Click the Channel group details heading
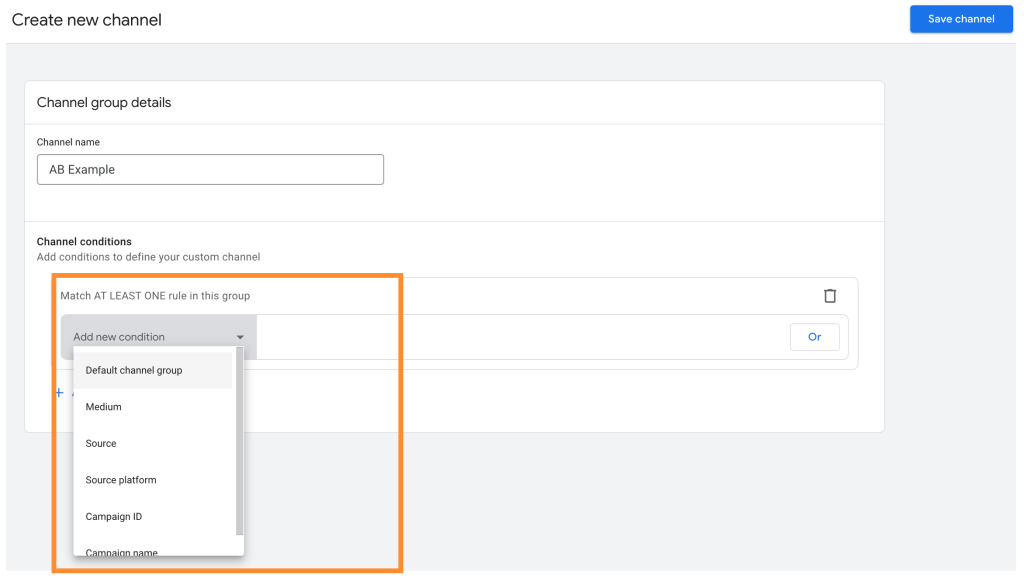1024x578 pixels. coord(104,103)
